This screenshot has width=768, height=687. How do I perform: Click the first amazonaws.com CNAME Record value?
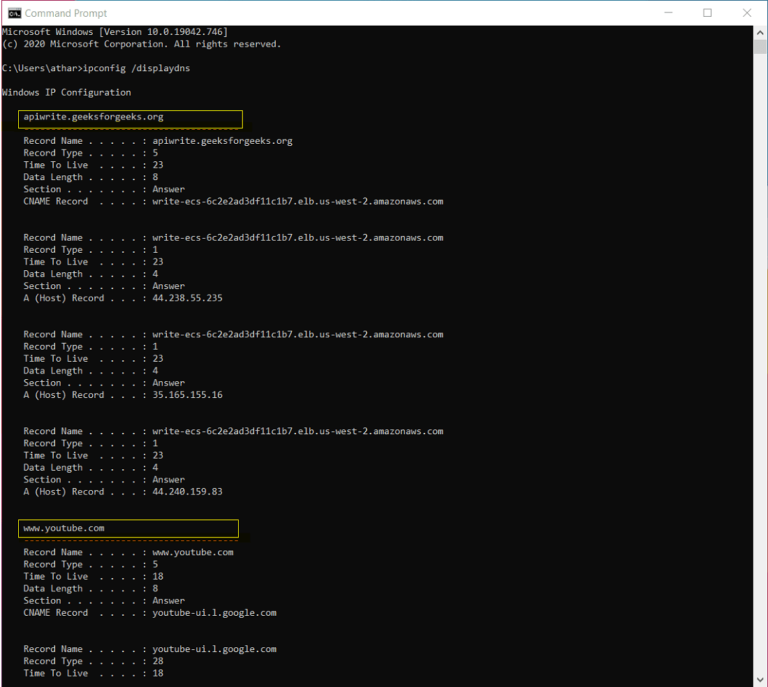(298, 202)
